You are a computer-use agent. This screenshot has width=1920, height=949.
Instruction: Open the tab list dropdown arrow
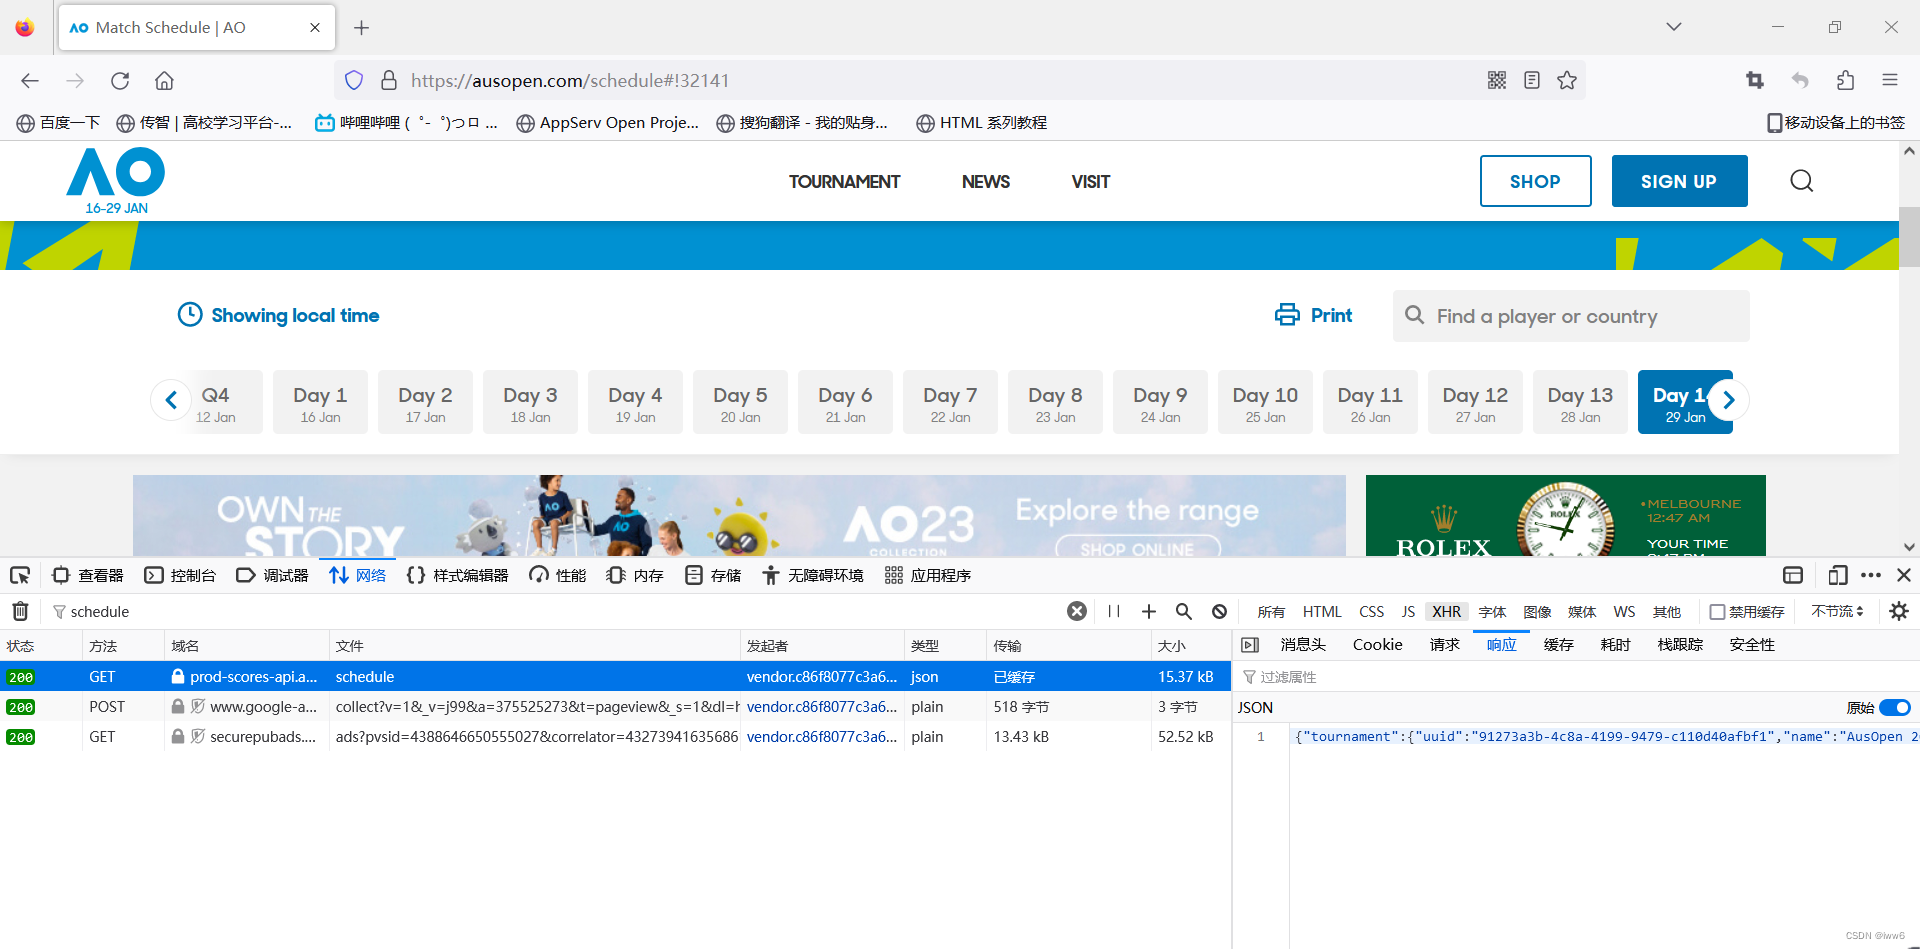click(x=1674, y=27)
